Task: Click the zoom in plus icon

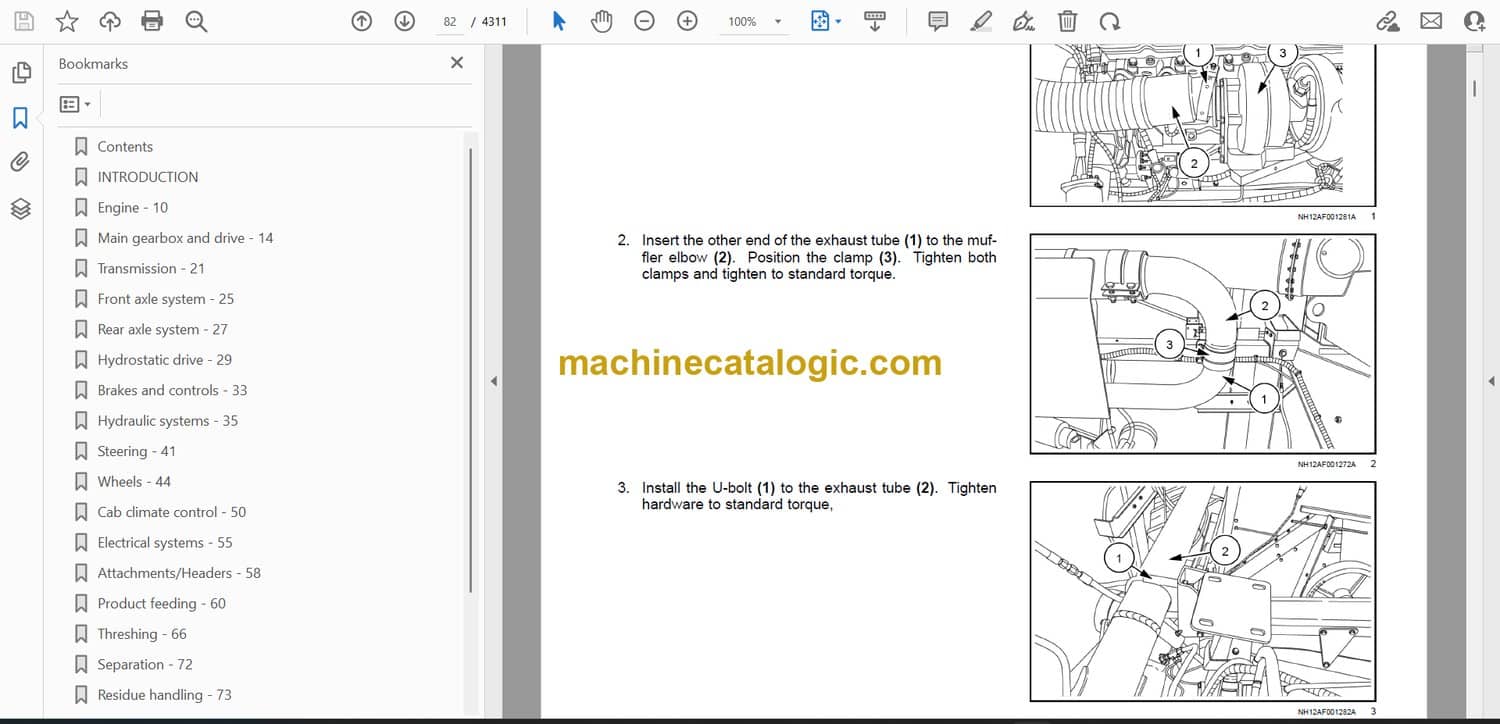Action: [687, 21]
